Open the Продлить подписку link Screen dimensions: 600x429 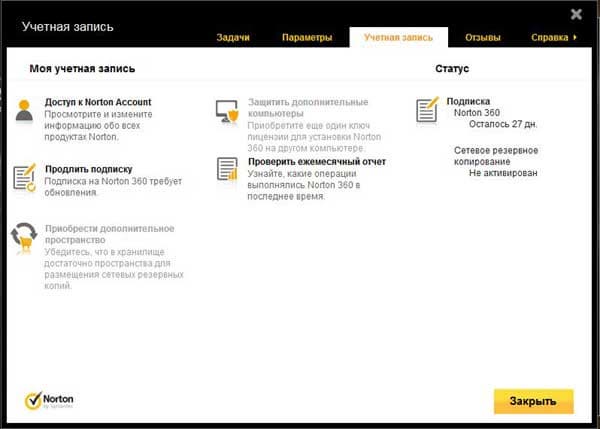(89, 169)
